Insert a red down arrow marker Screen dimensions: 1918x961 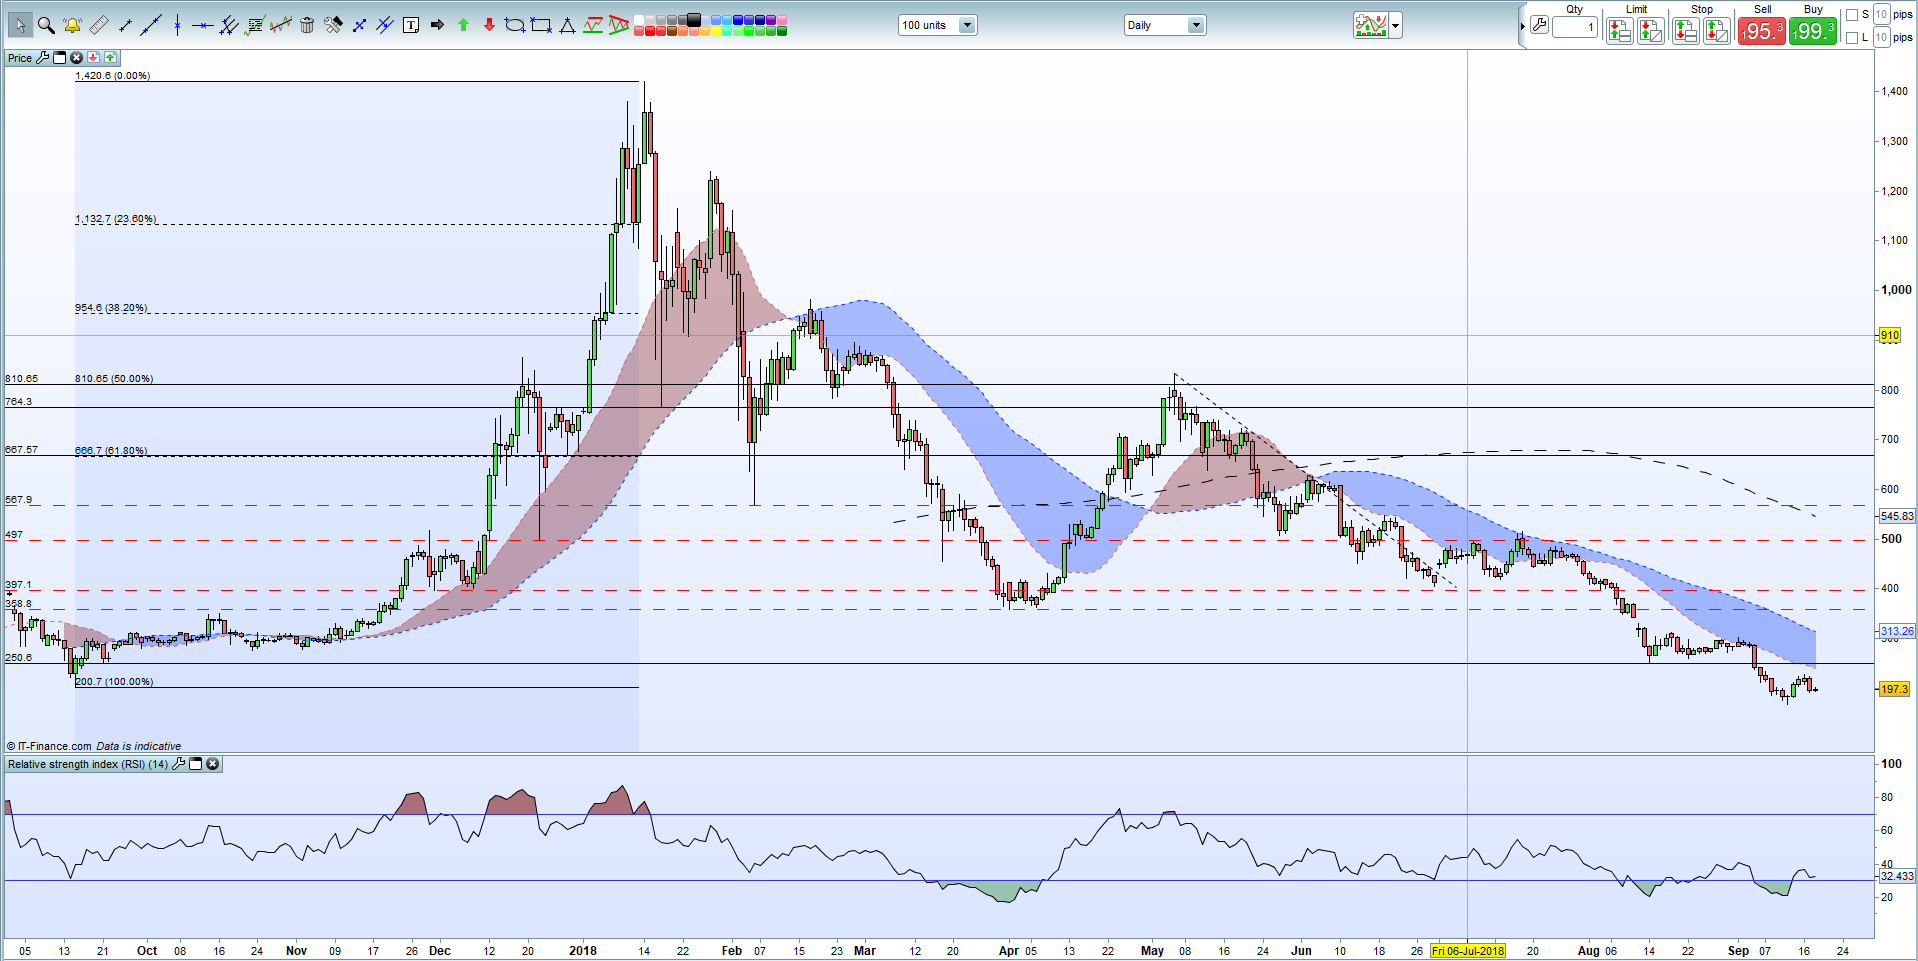coord(489,25)
